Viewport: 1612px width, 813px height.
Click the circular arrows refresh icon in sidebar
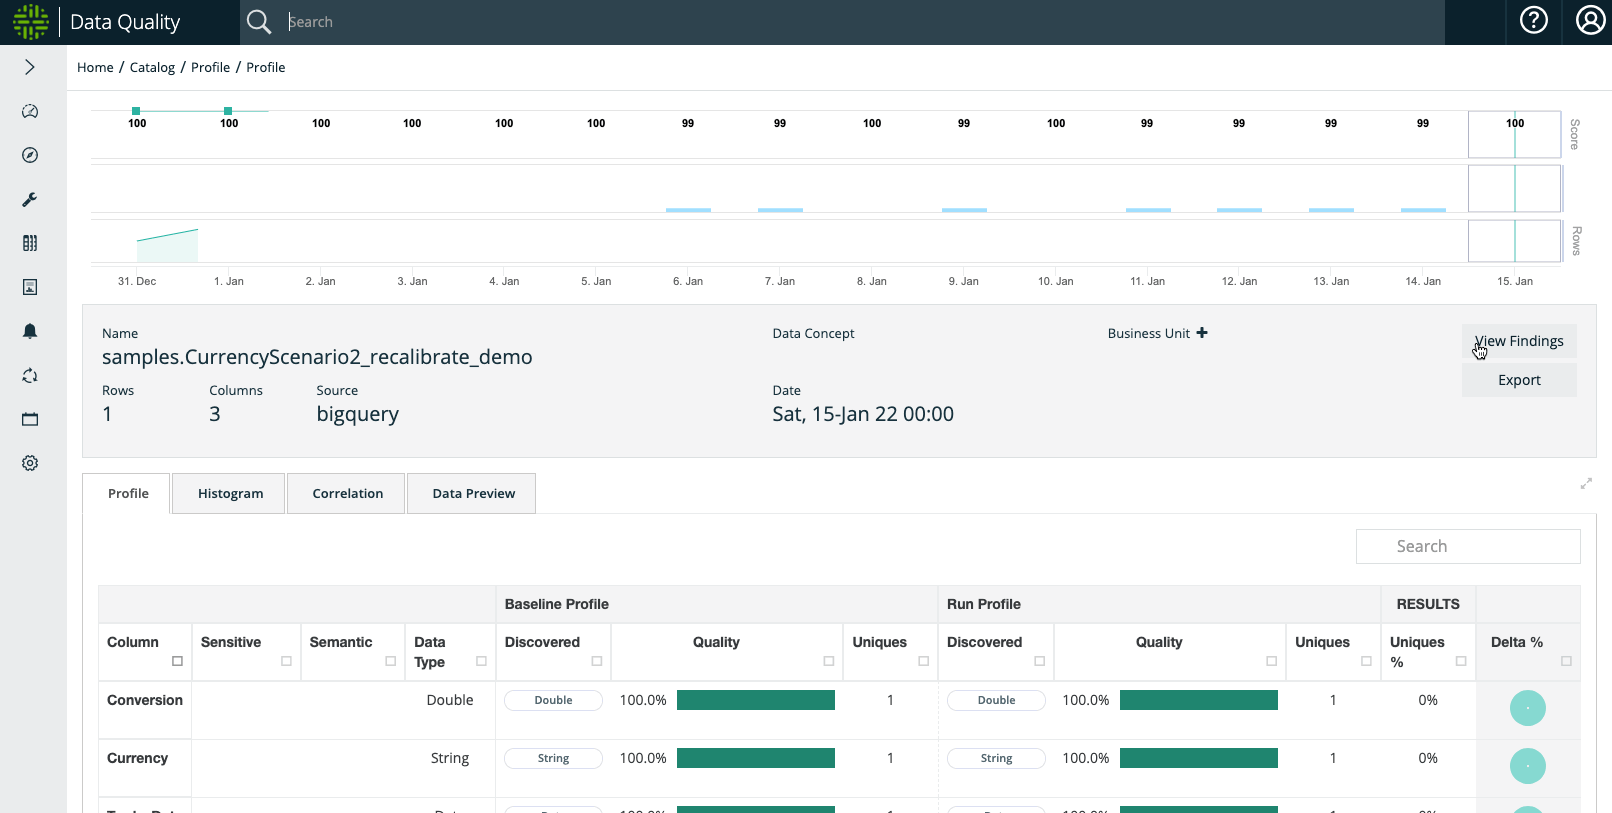click(x=30, y=375)
